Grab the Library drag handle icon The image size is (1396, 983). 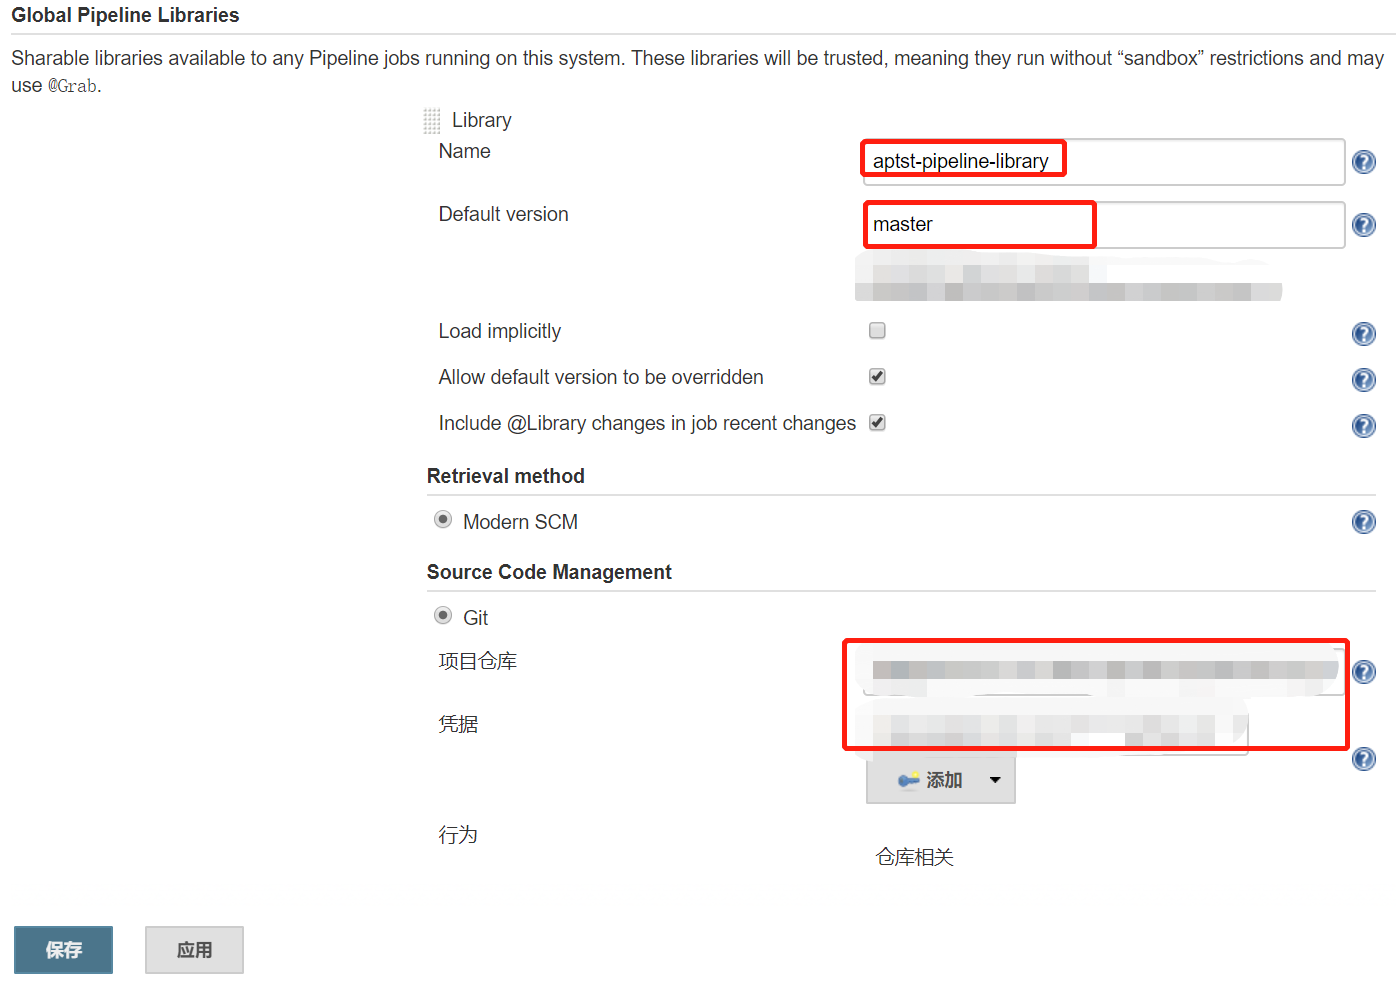pos(432,121)
